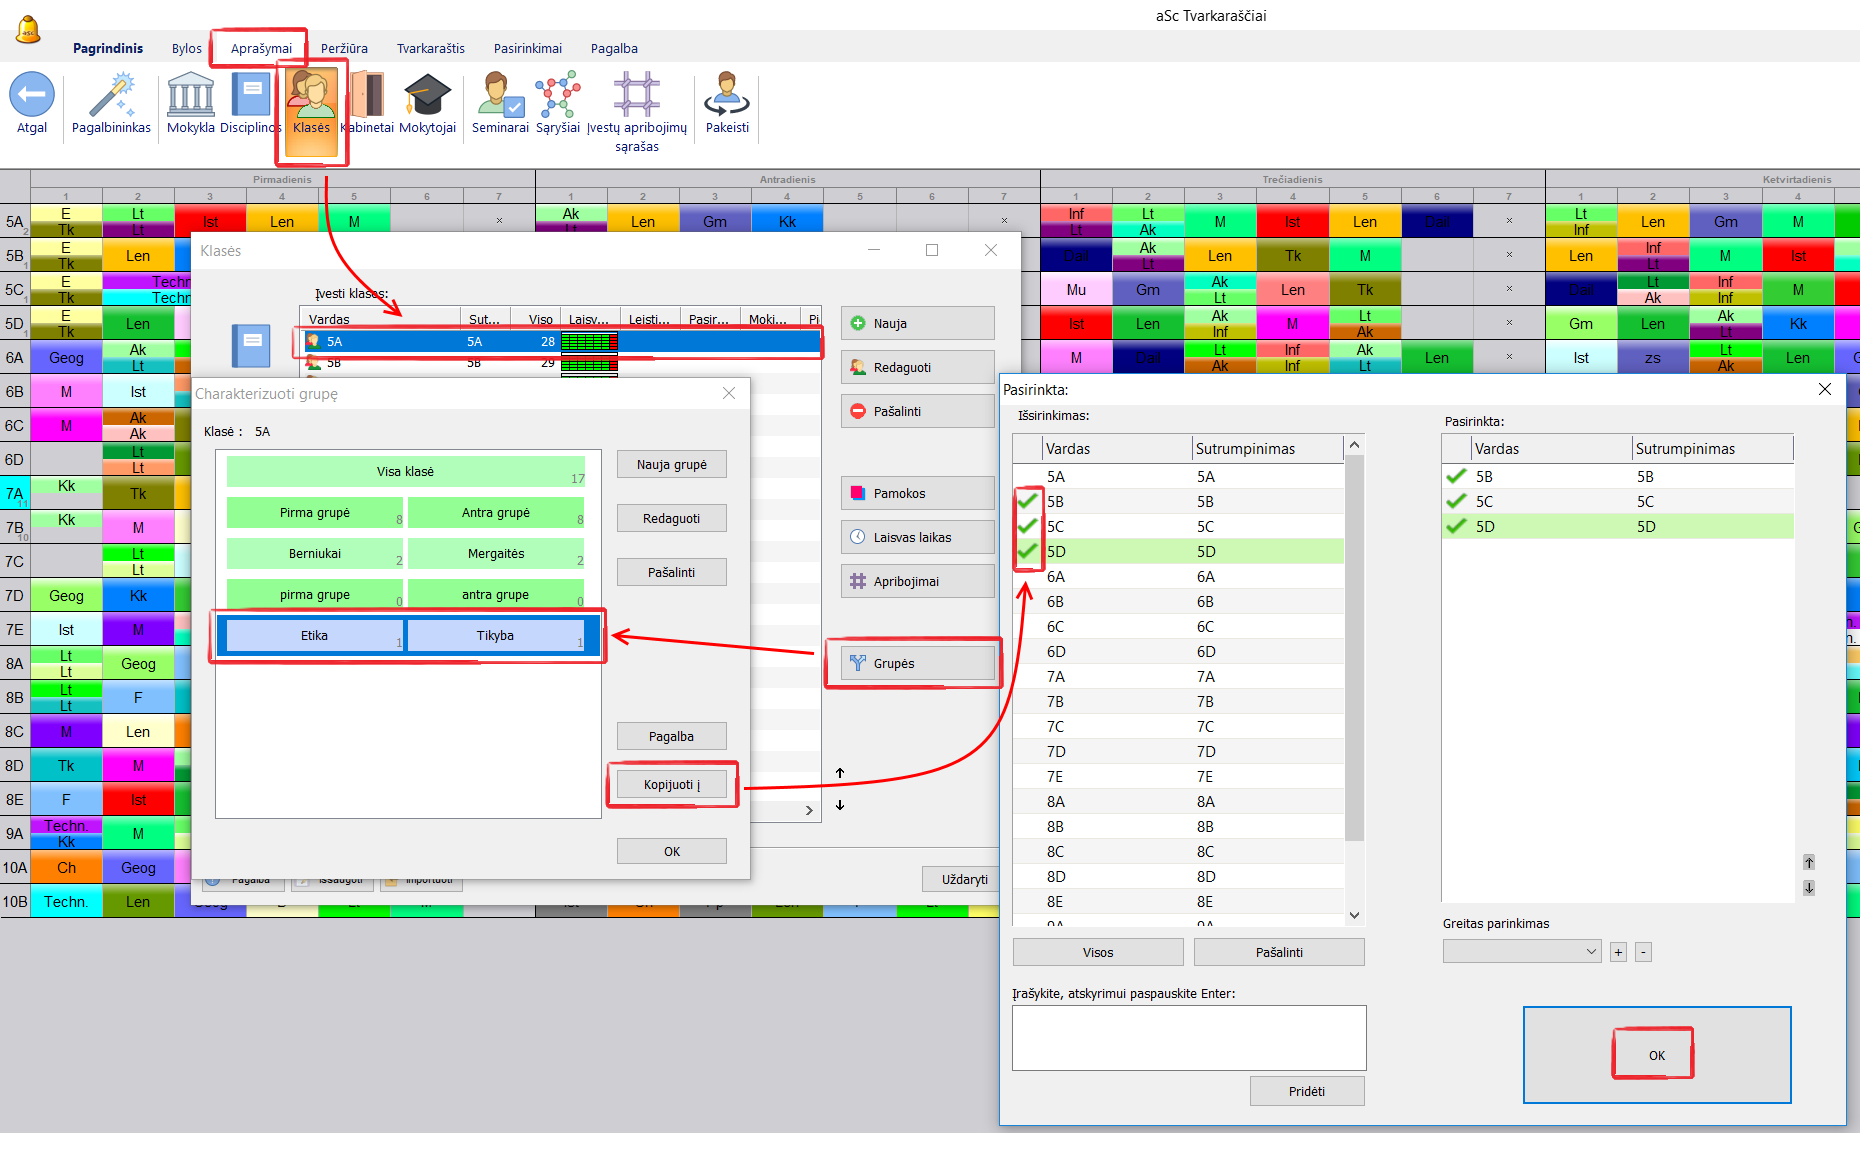Open the Mokykla school settings
This screenshot has width=1860, height=1153.
[190, 96]
